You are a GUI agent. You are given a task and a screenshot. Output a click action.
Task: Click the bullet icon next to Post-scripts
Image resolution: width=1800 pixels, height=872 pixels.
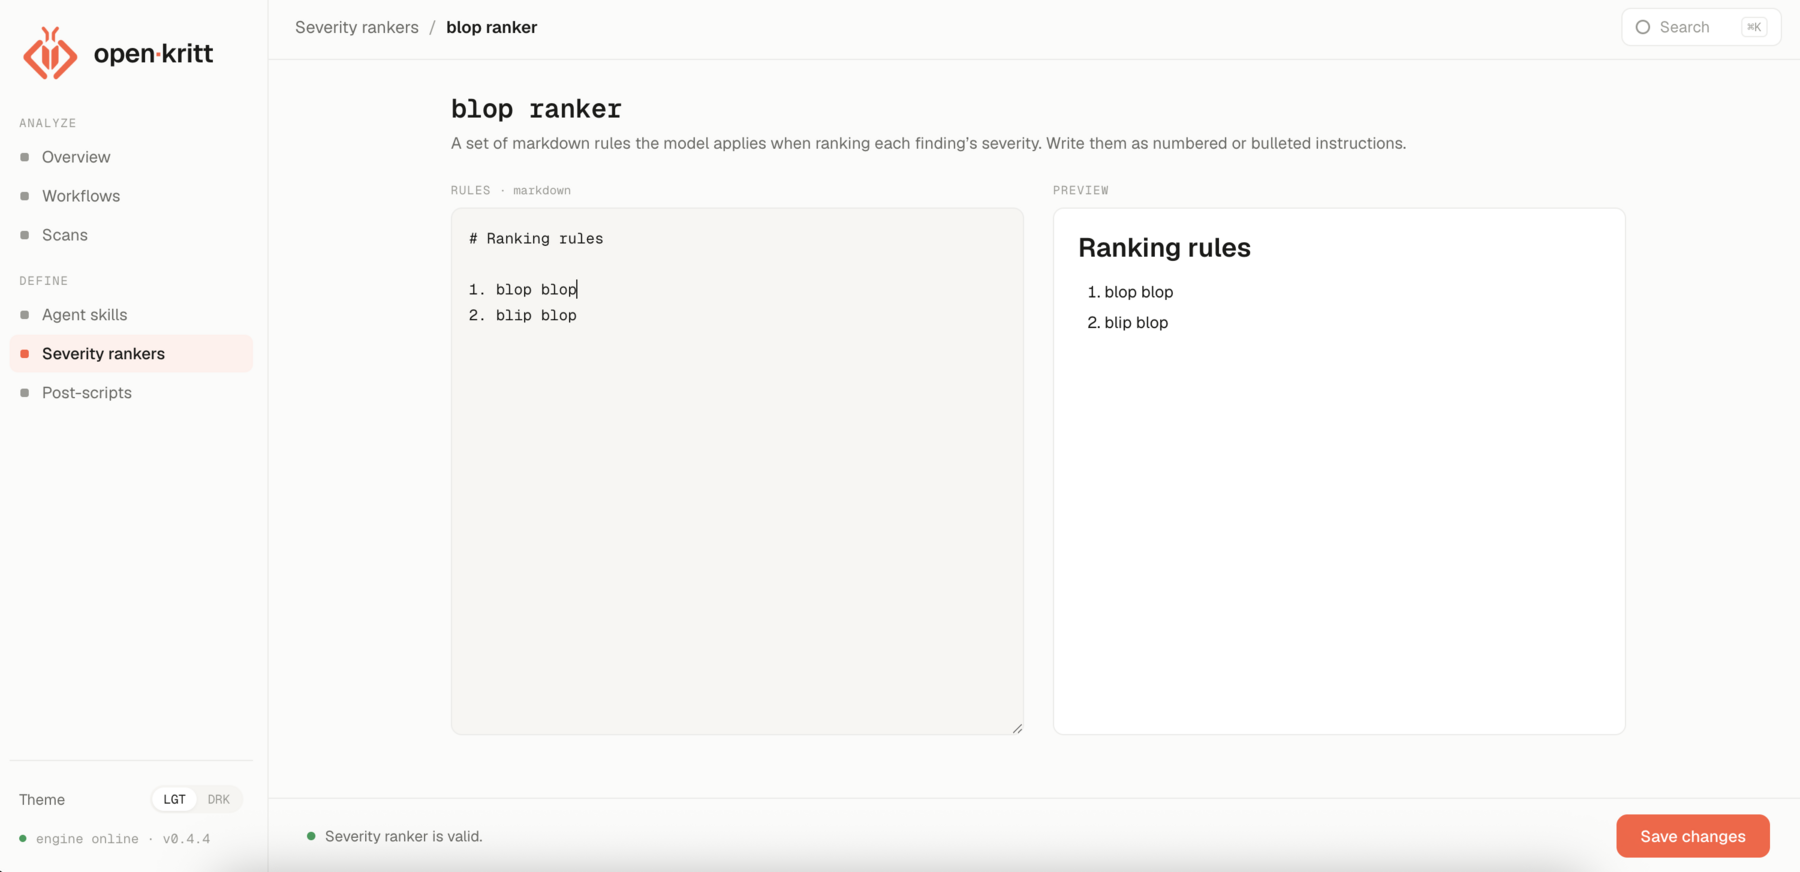pyautogui.click(x=25, y=393)
